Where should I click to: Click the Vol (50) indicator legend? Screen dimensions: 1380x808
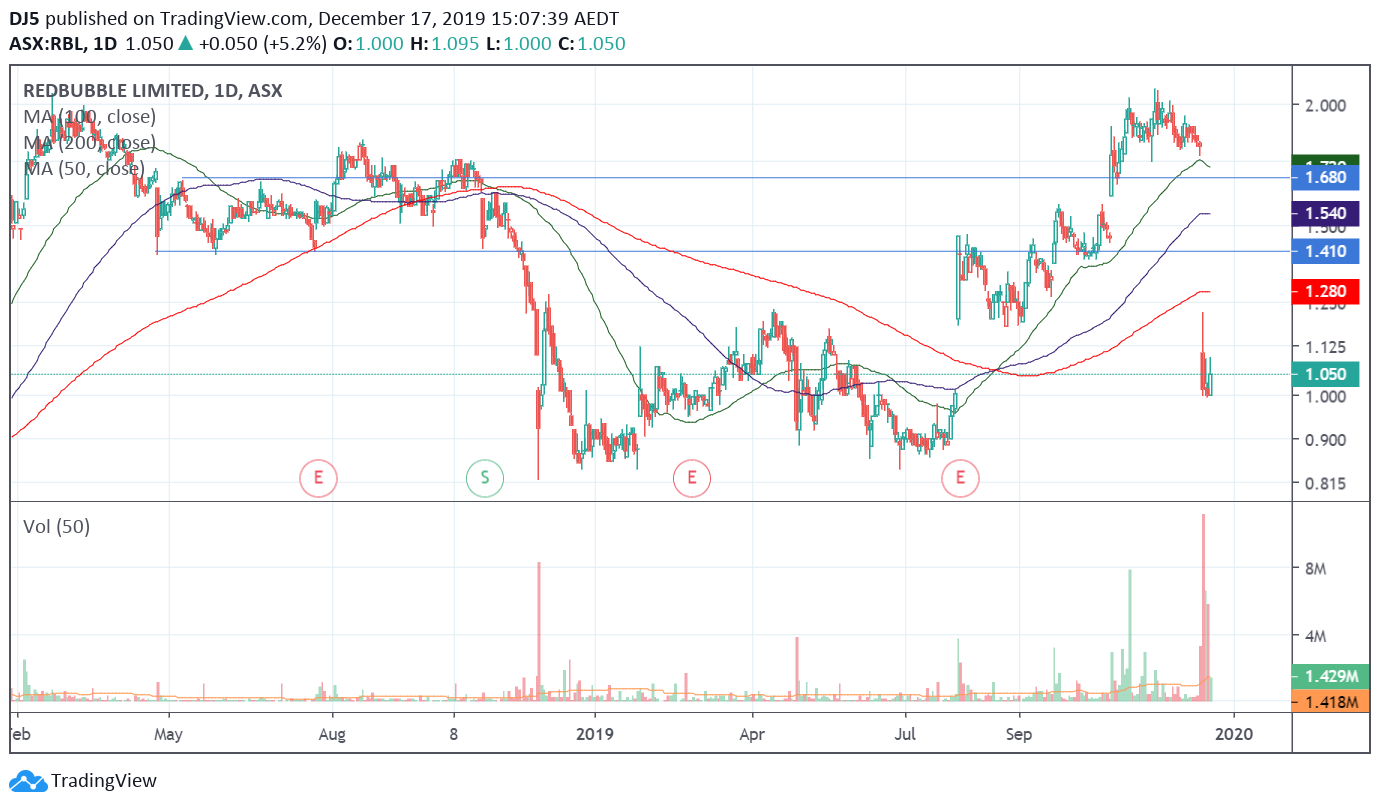point(56,526)
